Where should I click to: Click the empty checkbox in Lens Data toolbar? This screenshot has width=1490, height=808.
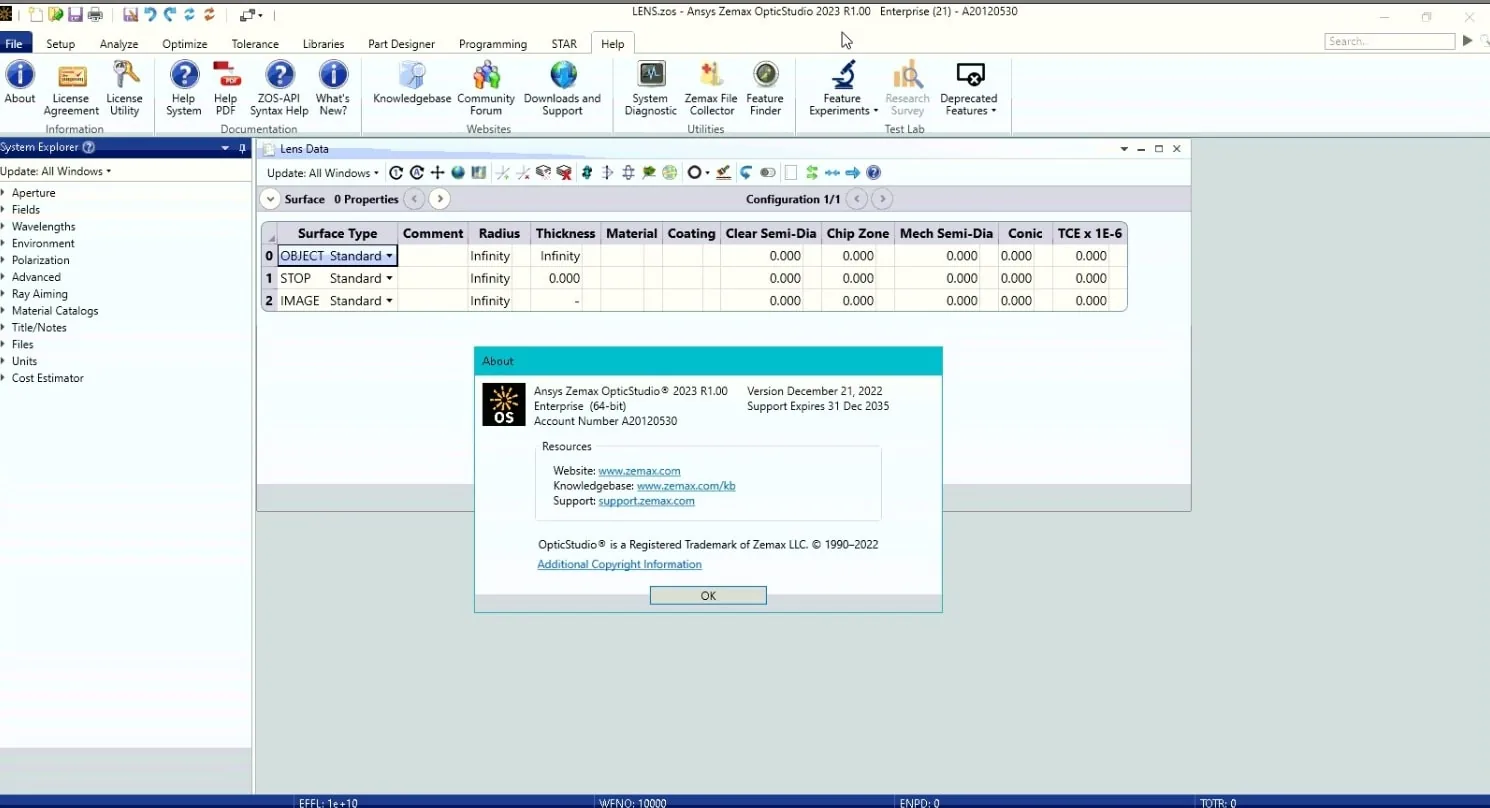pyautogui.click(x=791, y=173)
